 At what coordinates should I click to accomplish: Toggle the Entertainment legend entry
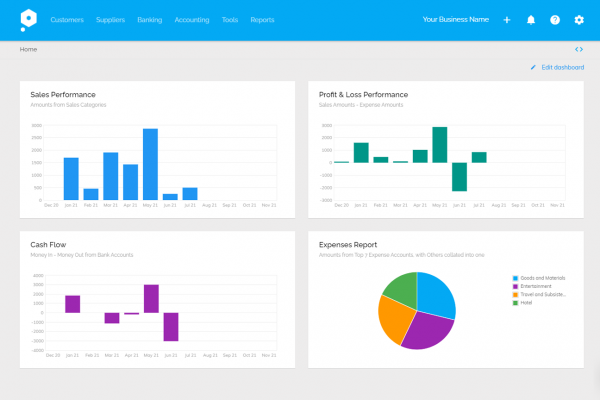(x=537, y=287)
